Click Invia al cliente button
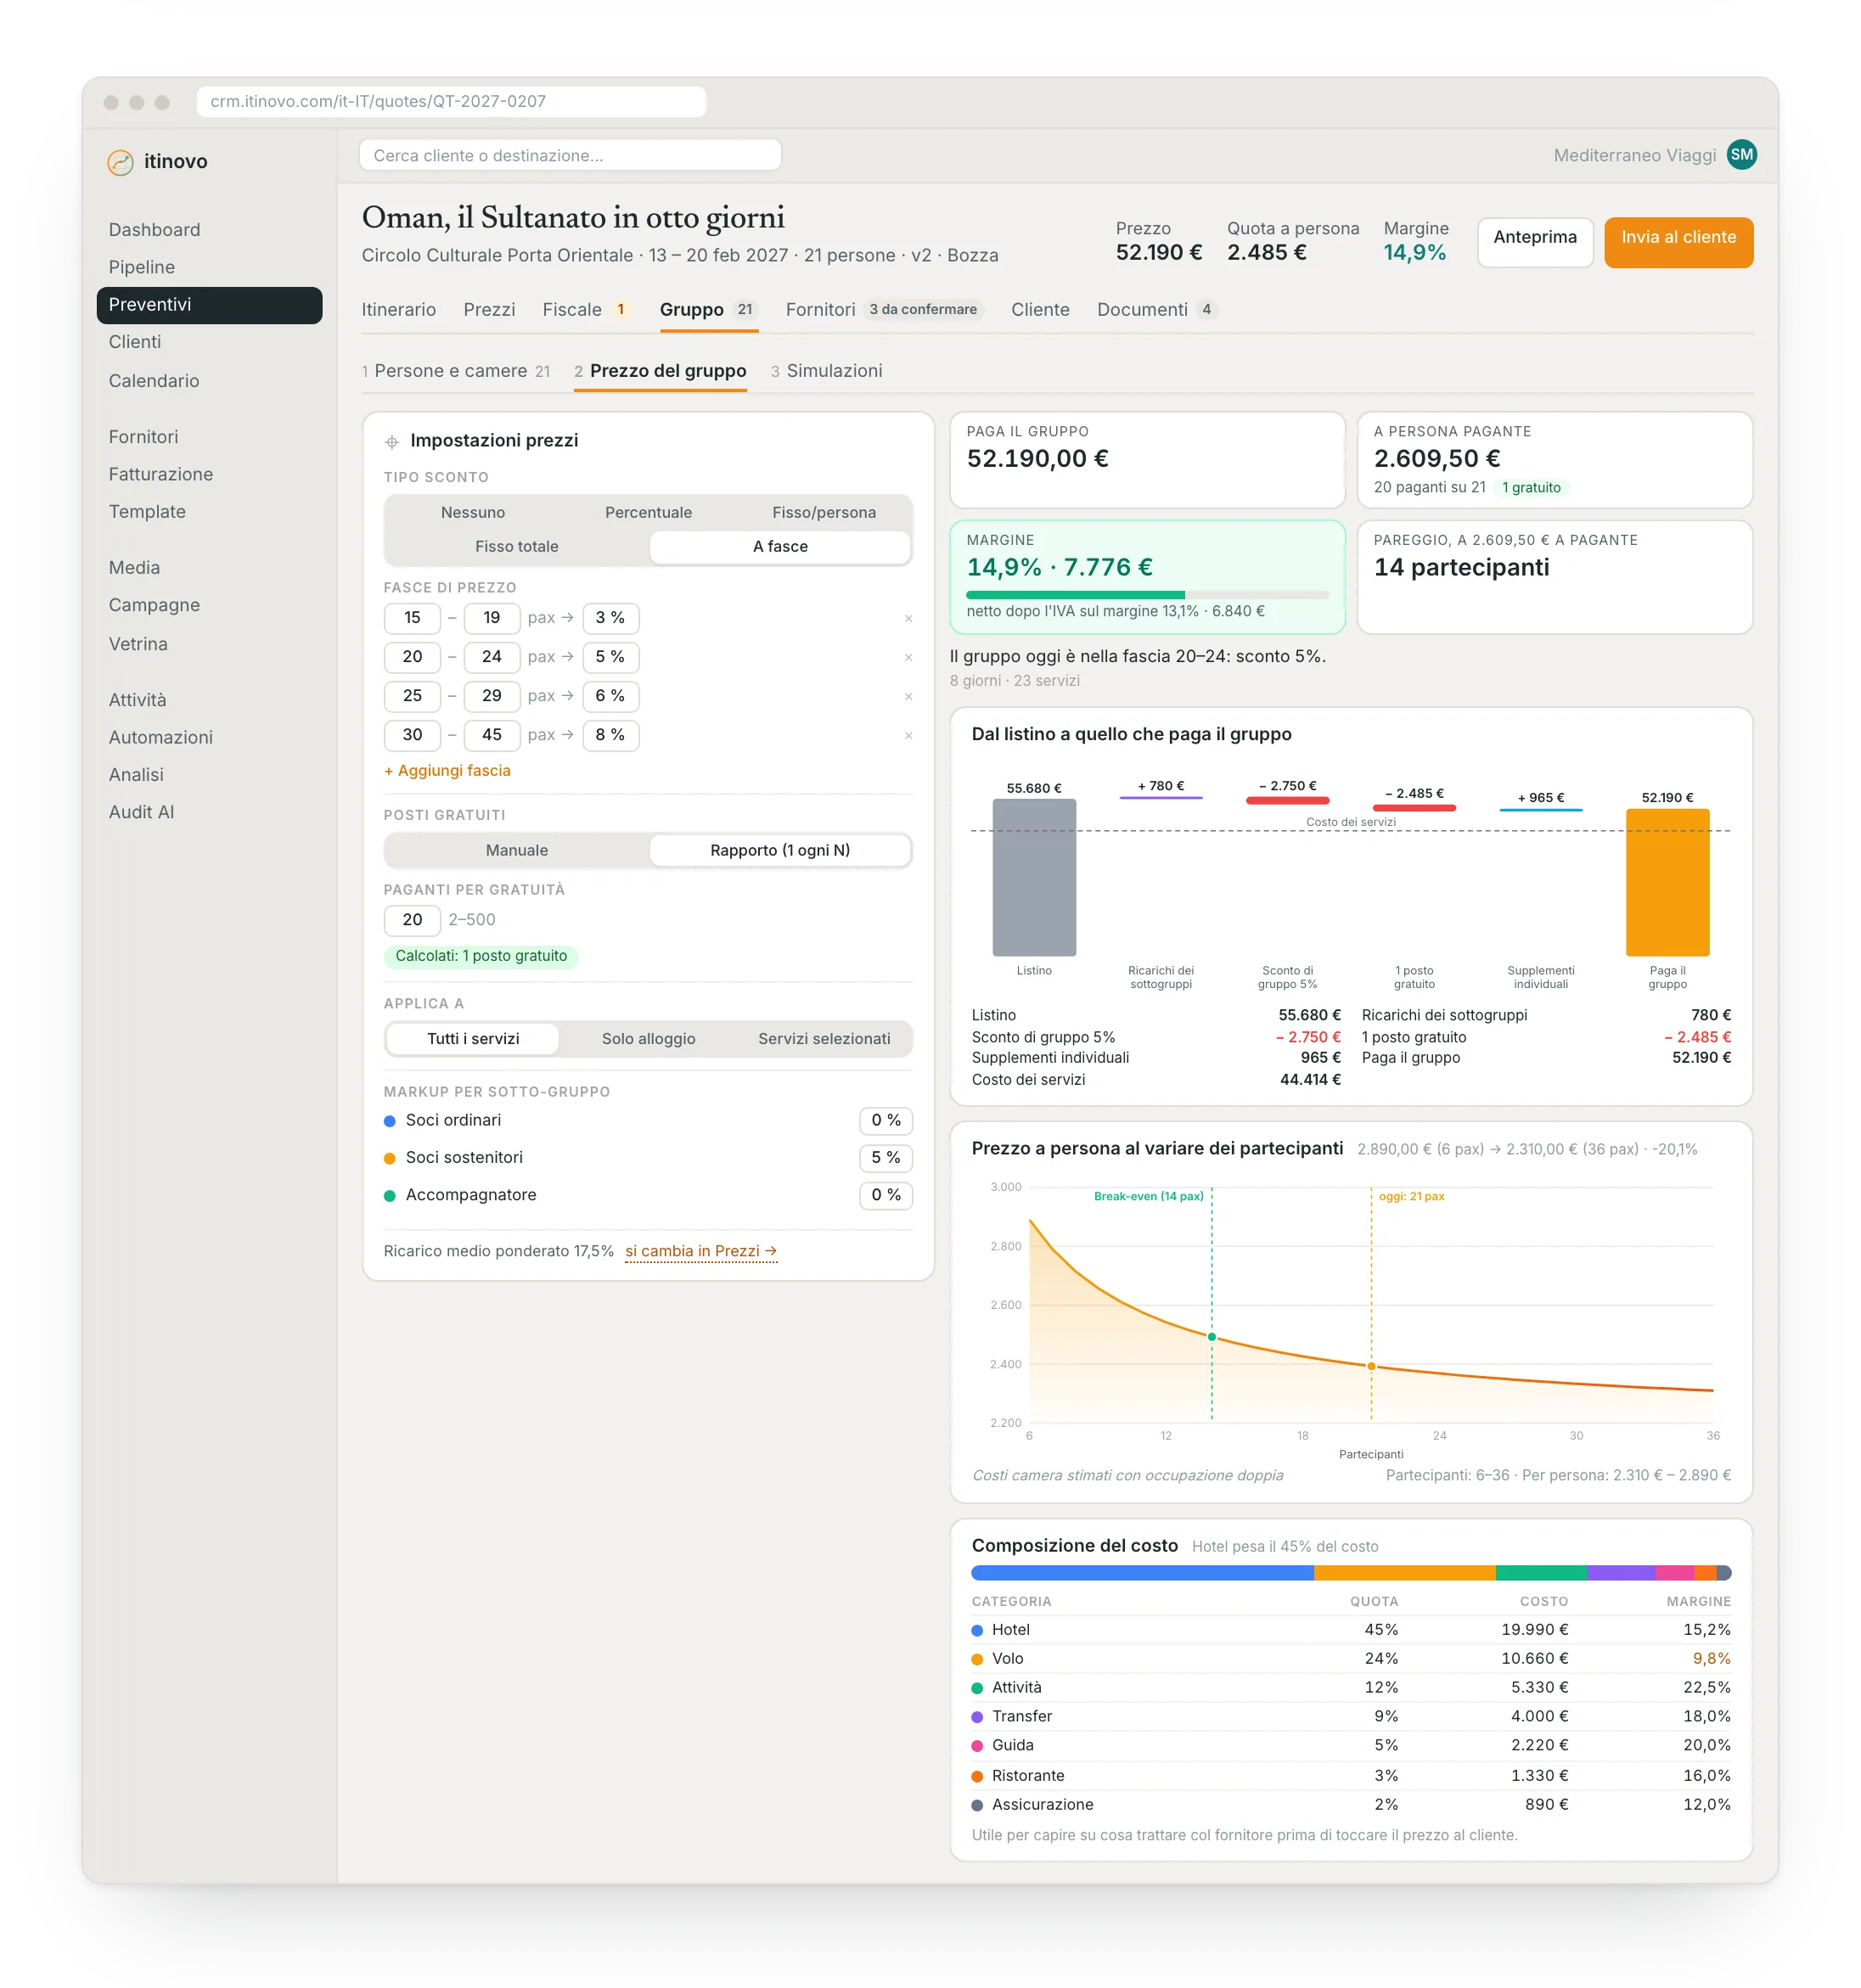 click(x=1678, y=243)
